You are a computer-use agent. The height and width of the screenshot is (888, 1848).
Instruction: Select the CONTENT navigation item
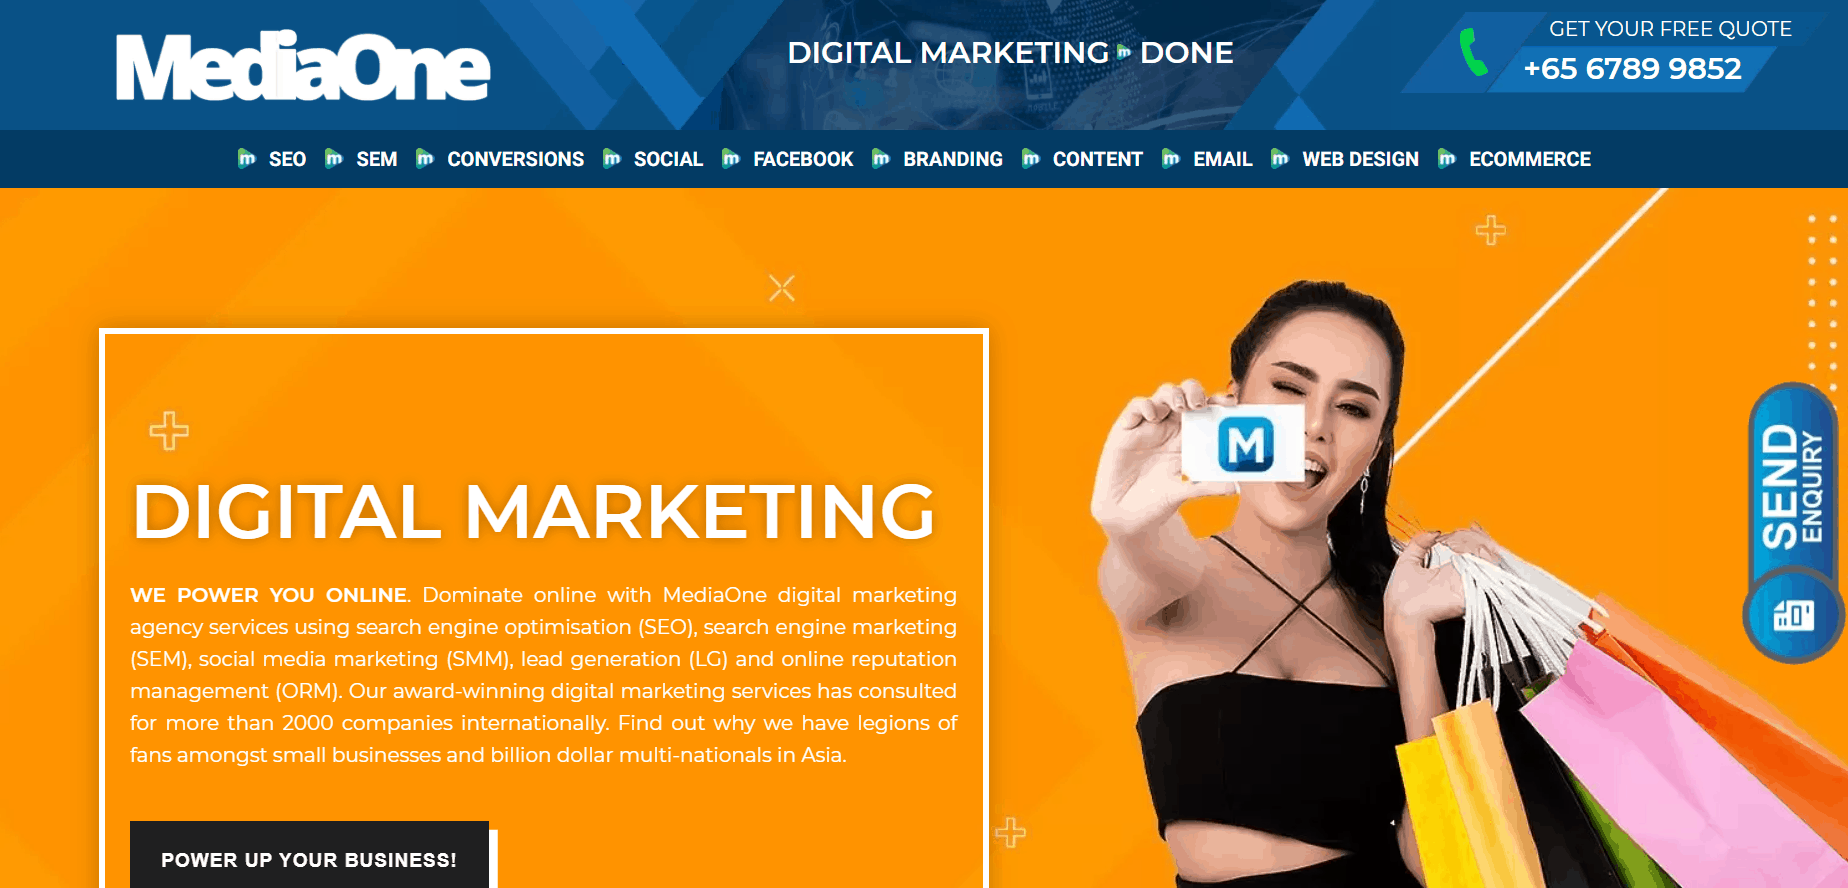tap(1097, 159)
